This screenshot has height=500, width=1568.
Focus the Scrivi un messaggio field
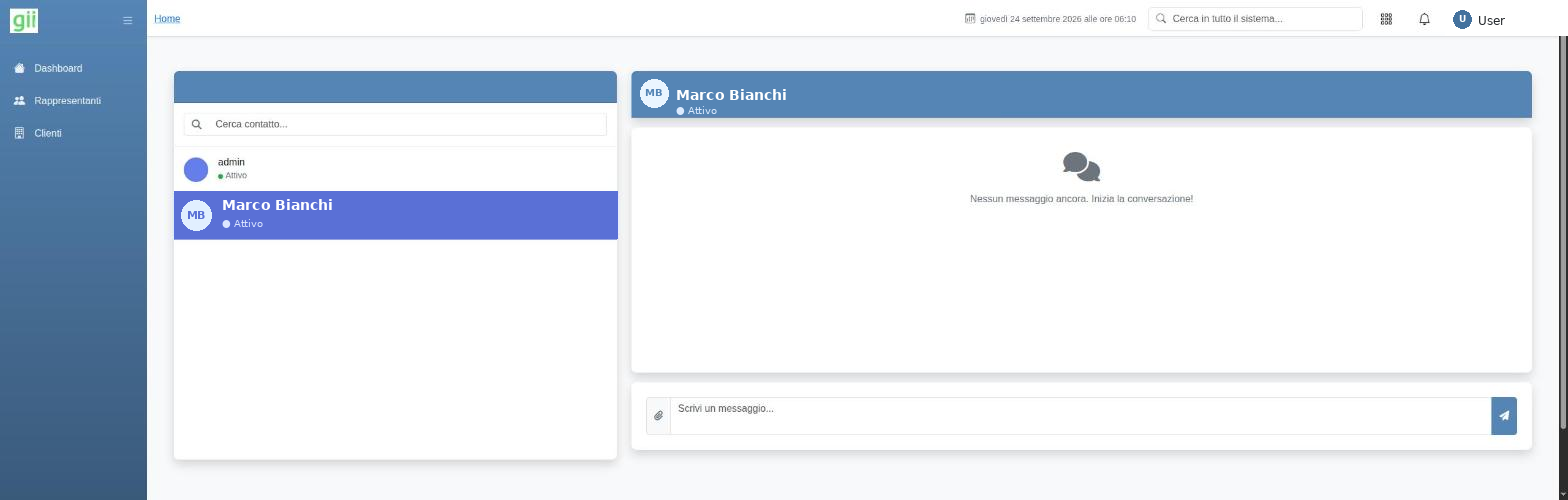click(1080, 416)
